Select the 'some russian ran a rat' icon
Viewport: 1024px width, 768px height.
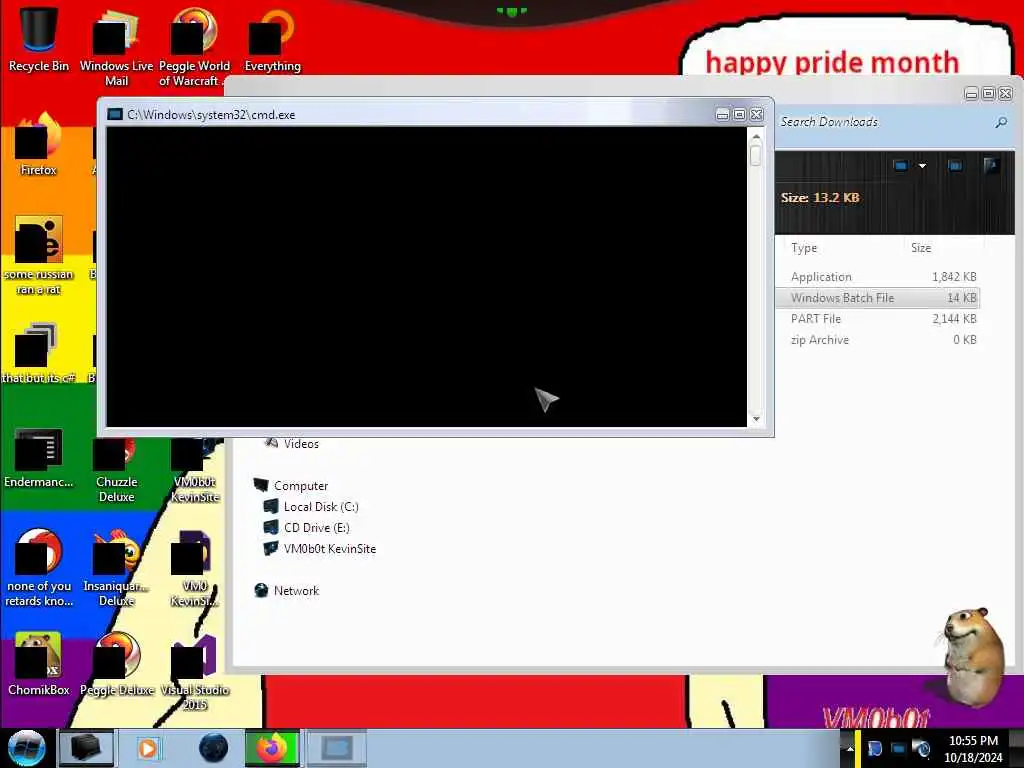click(x=38, y=256)
